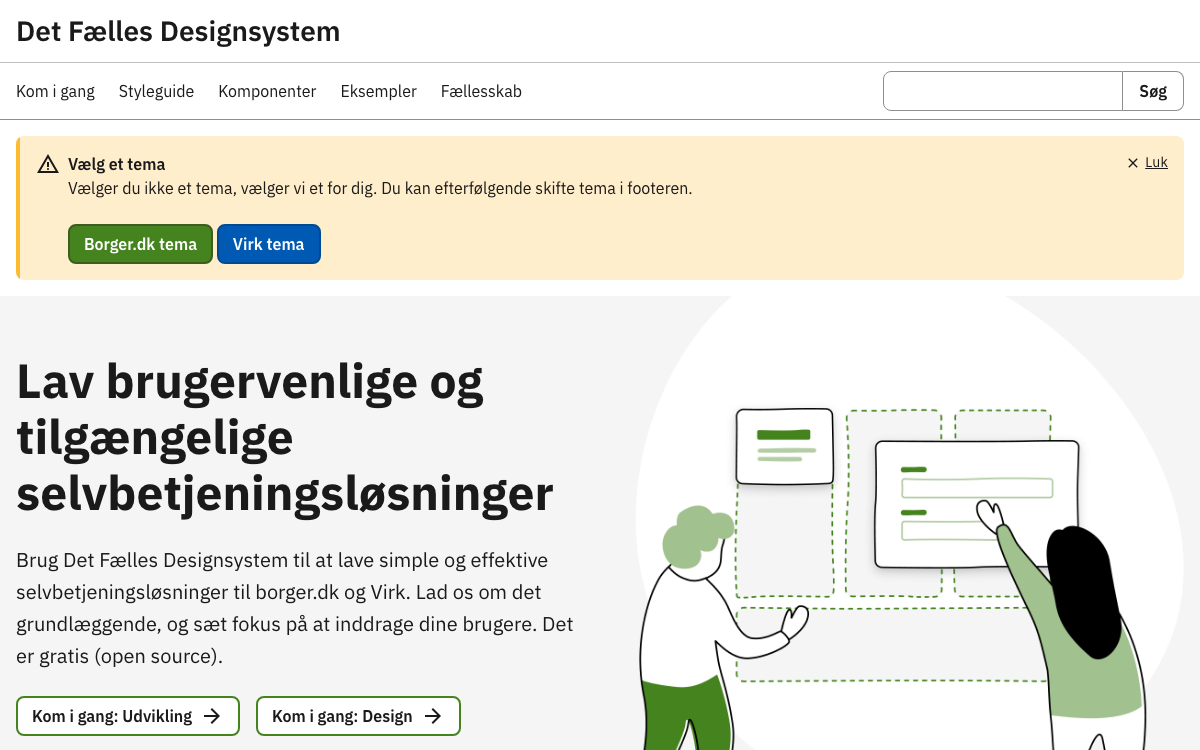Click the arrow icon on Udvikling button
Image resolution: width=1200 pixels, height=750 pixels.
tap(212, 716)
